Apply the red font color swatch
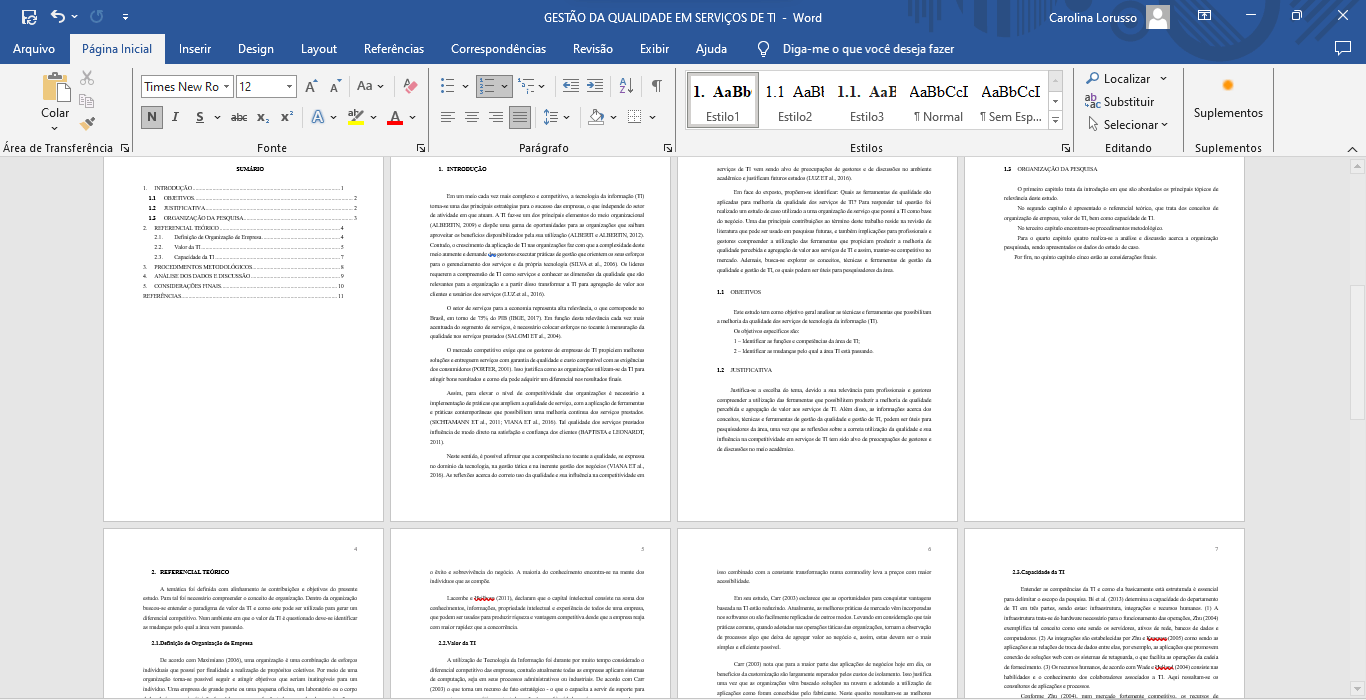This screenshot has height=700, width=1366. click(395, 117)
